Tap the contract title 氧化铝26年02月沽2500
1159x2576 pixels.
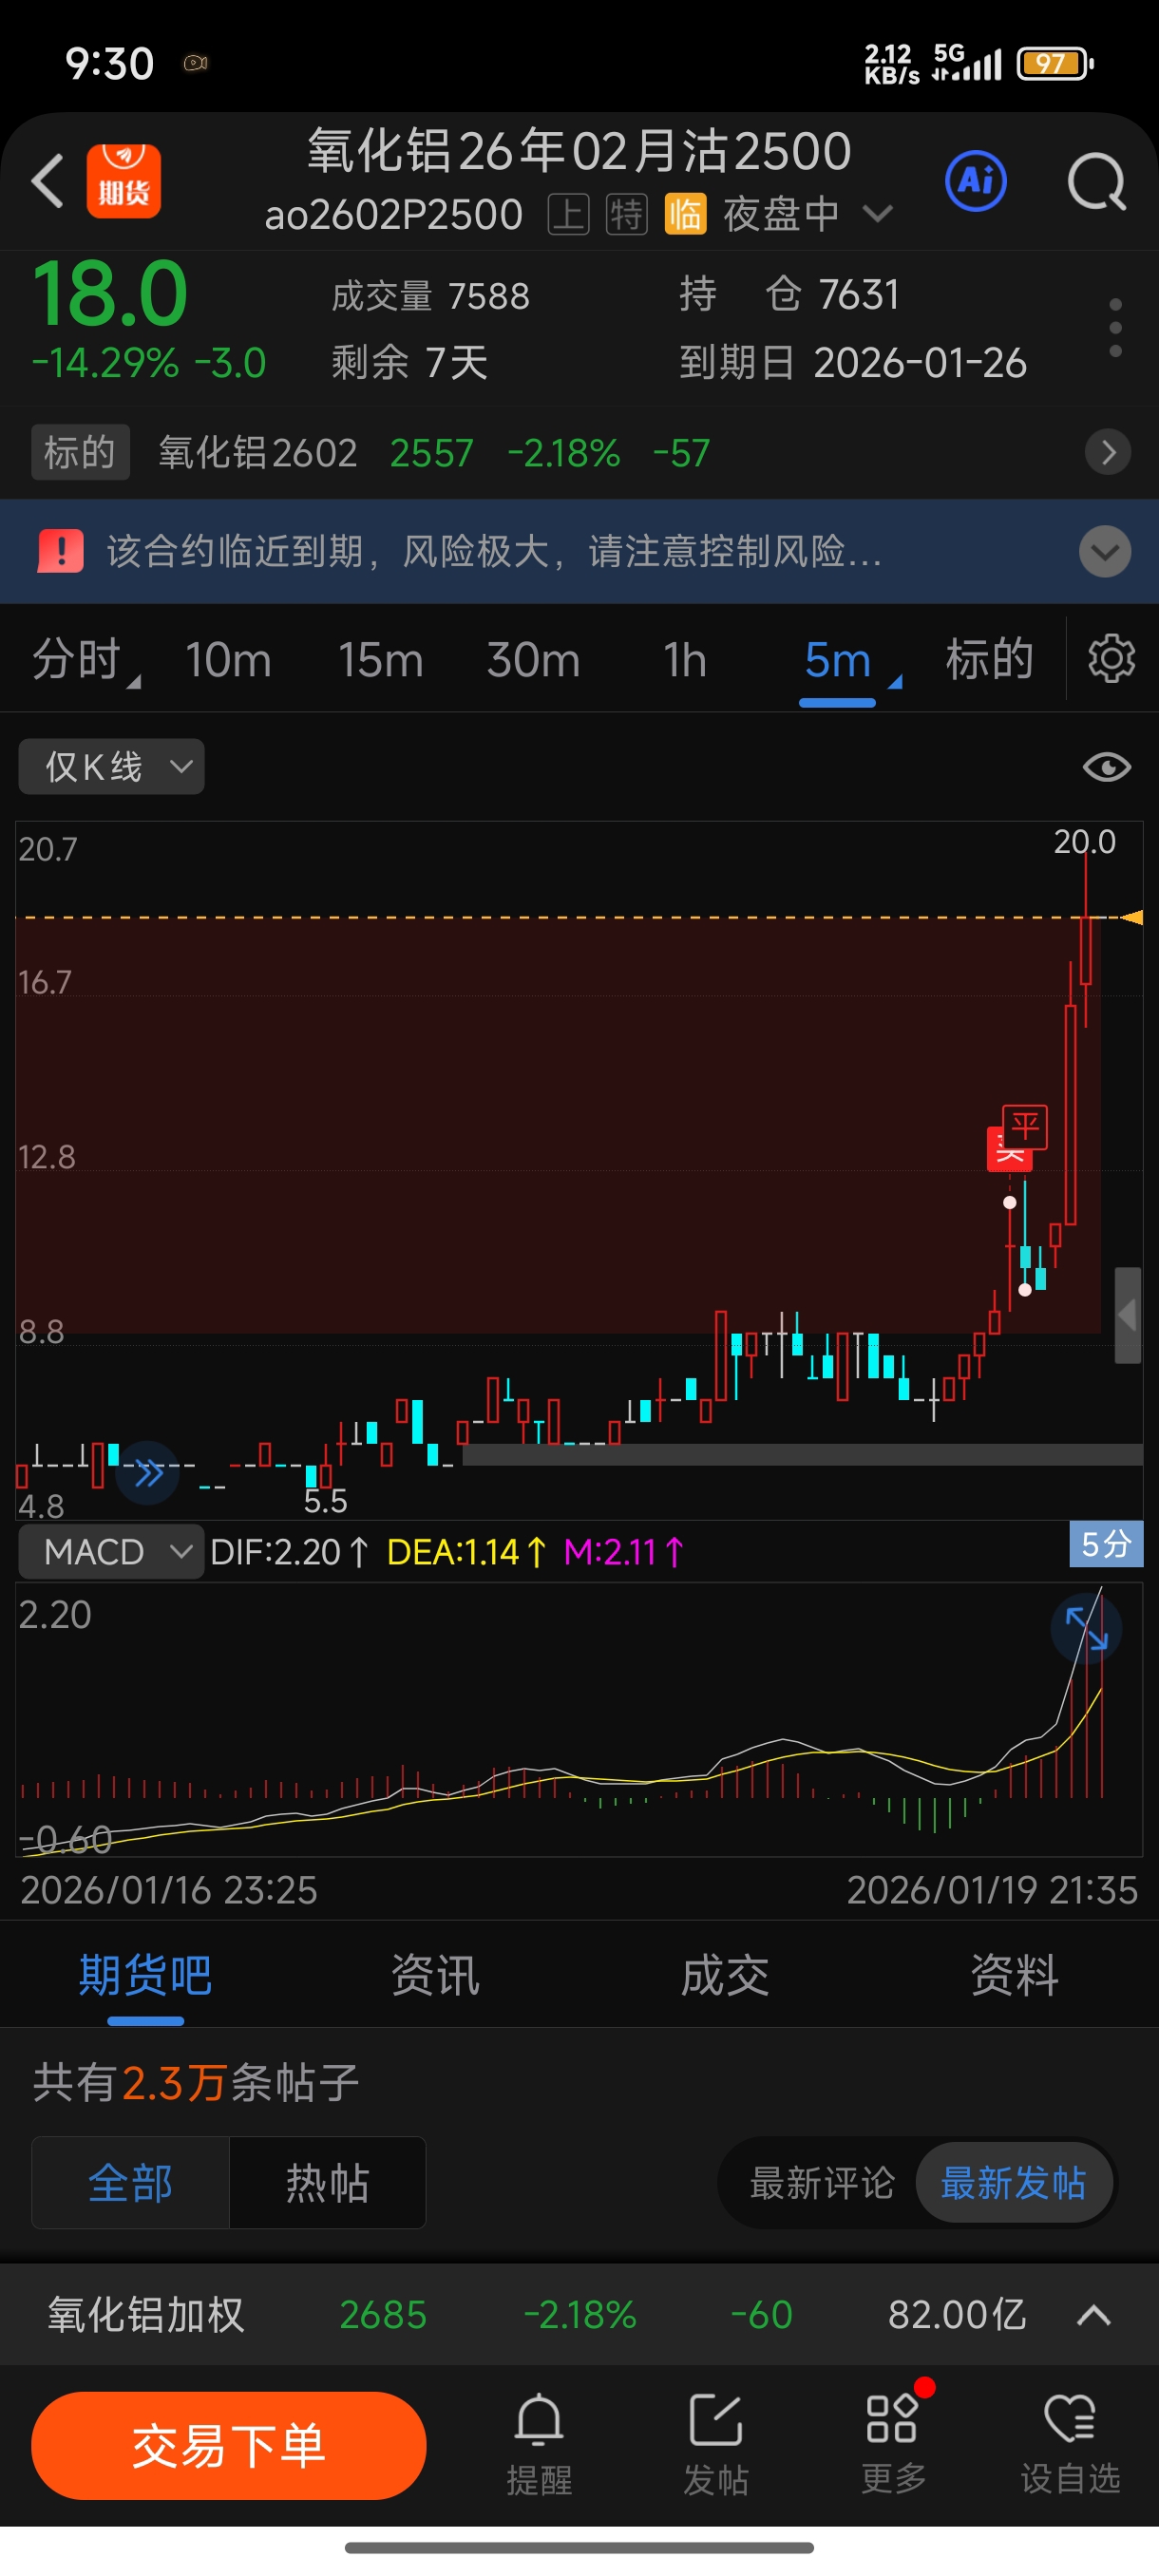click(578, 151)
